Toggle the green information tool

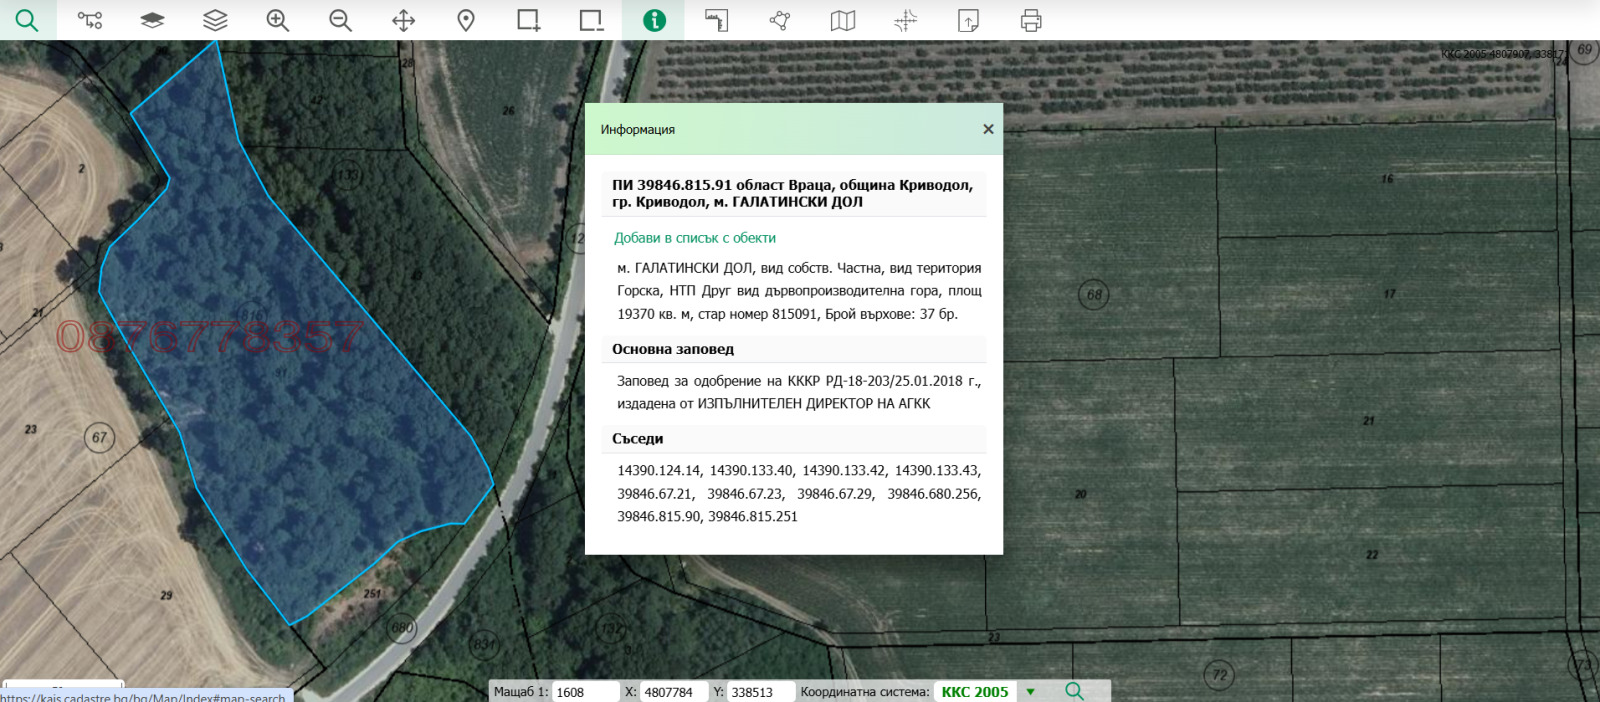pos(654,20)
